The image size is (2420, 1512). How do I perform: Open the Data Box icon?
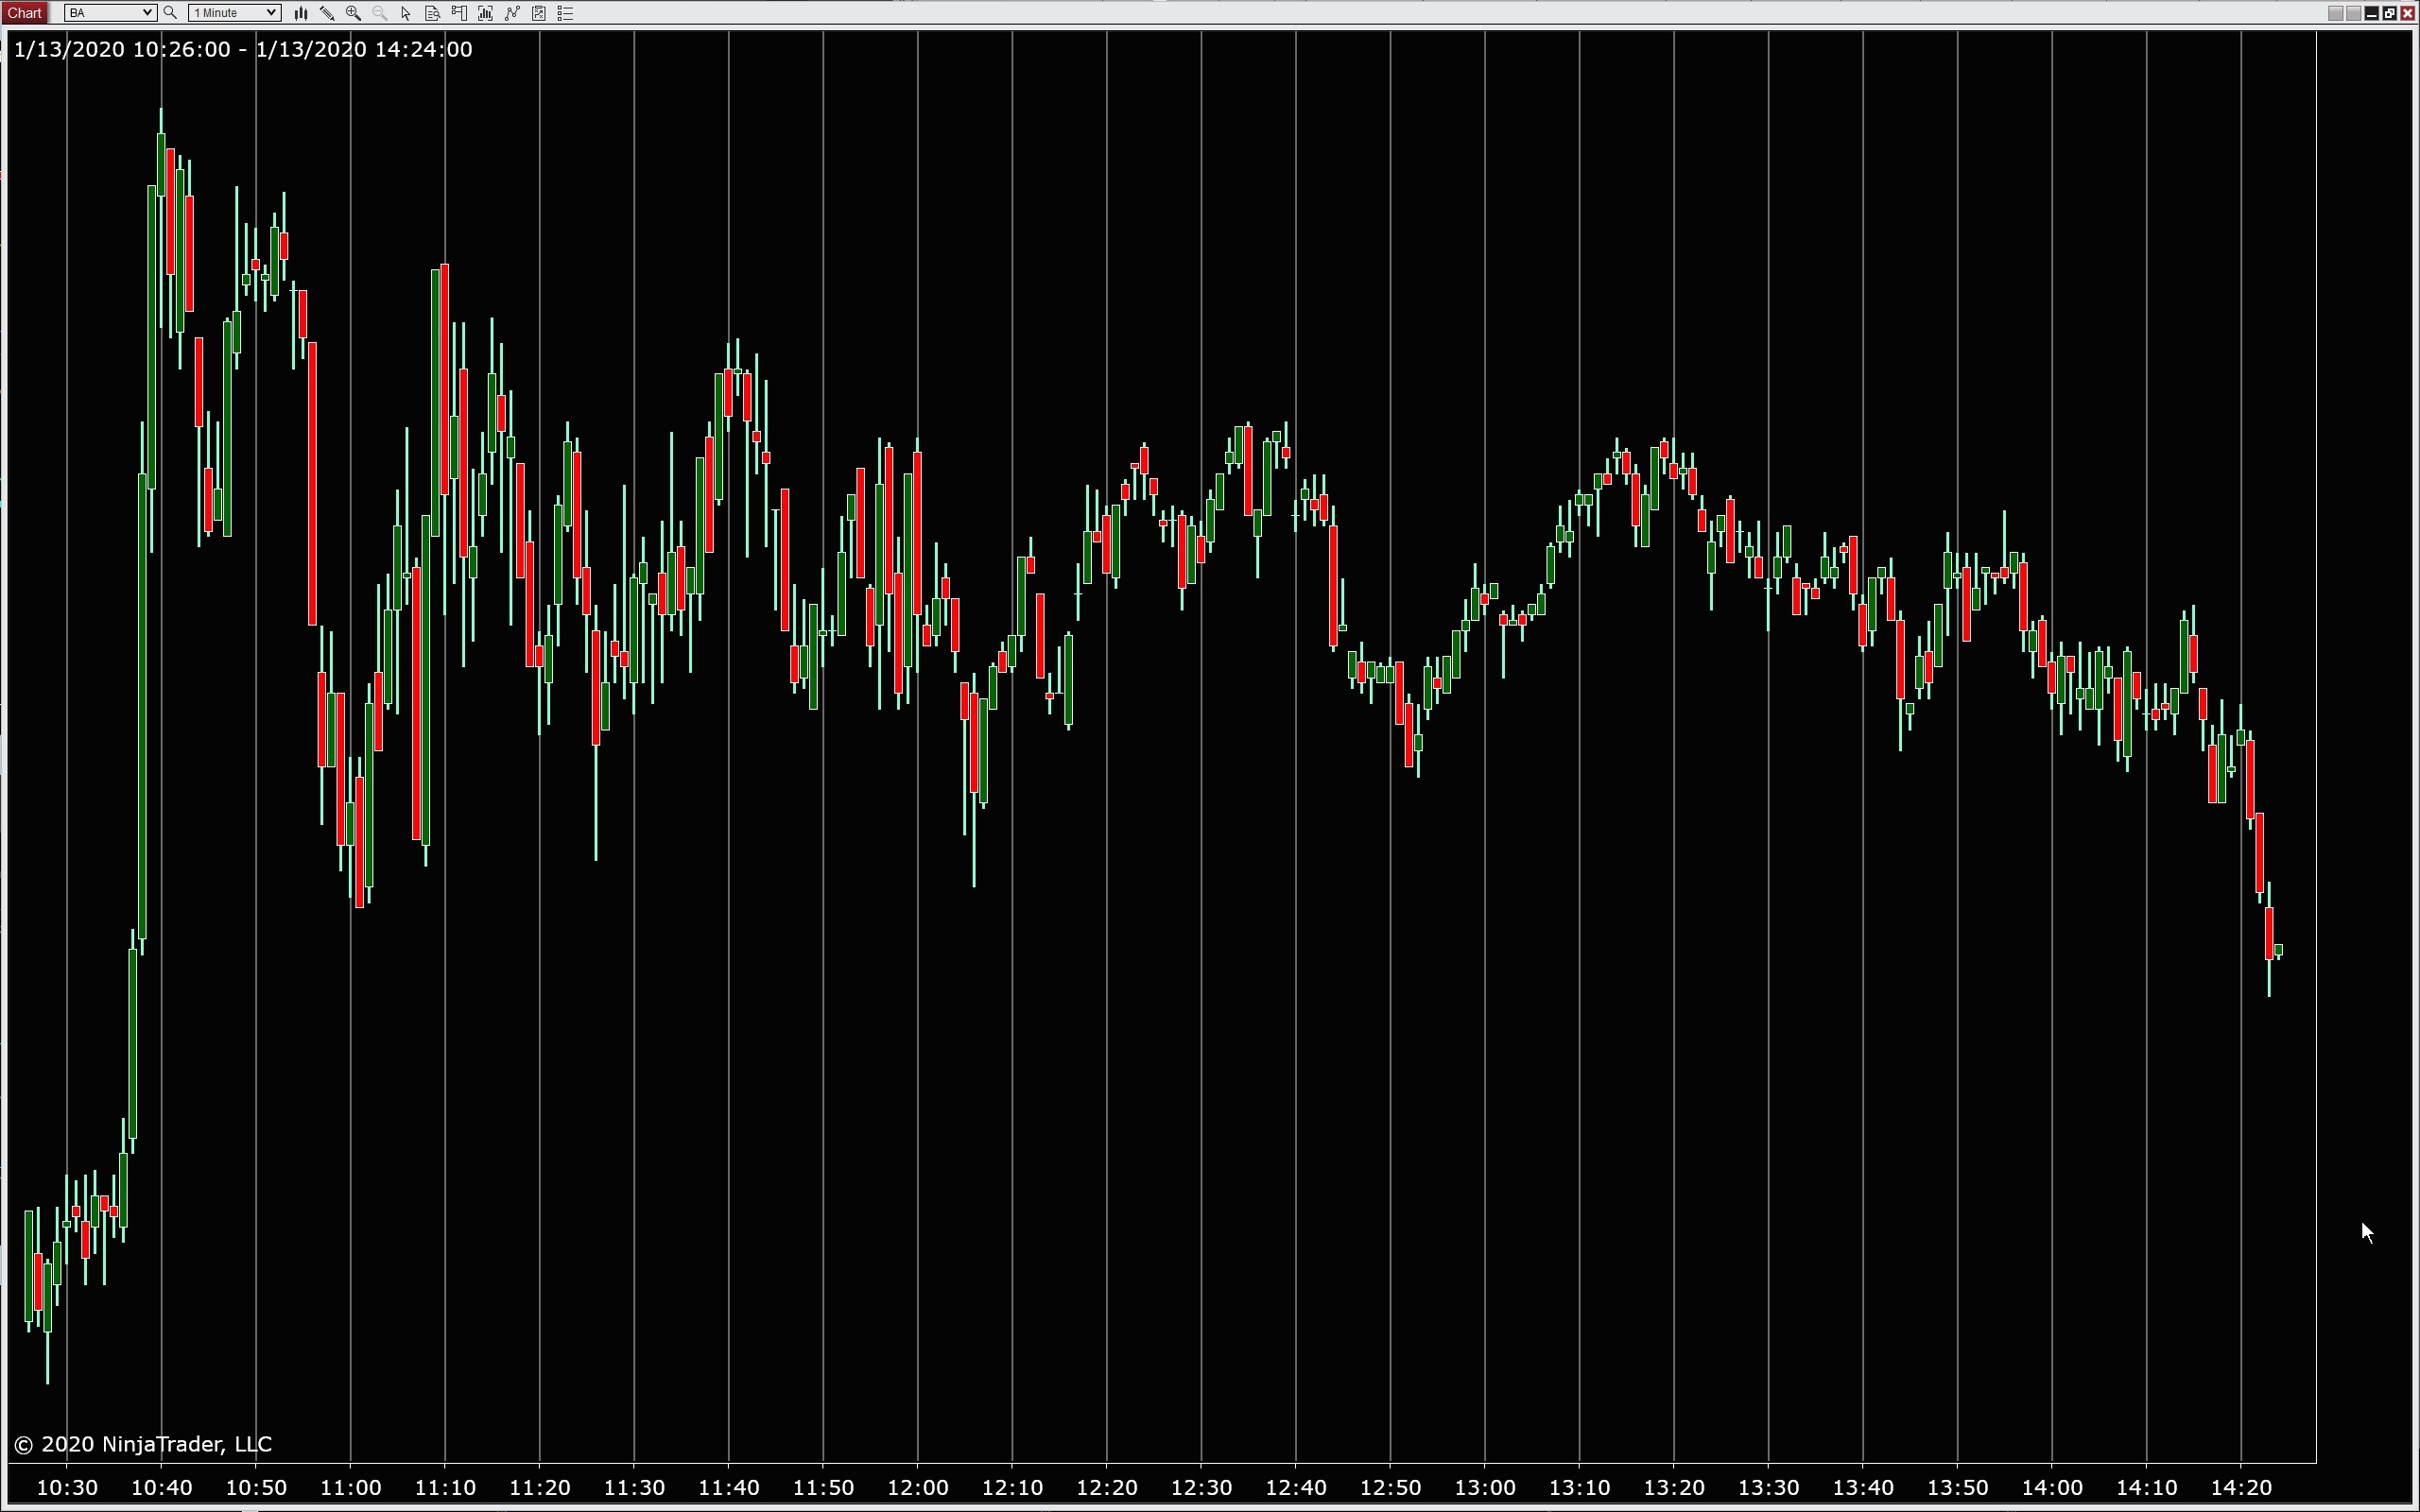432,13
